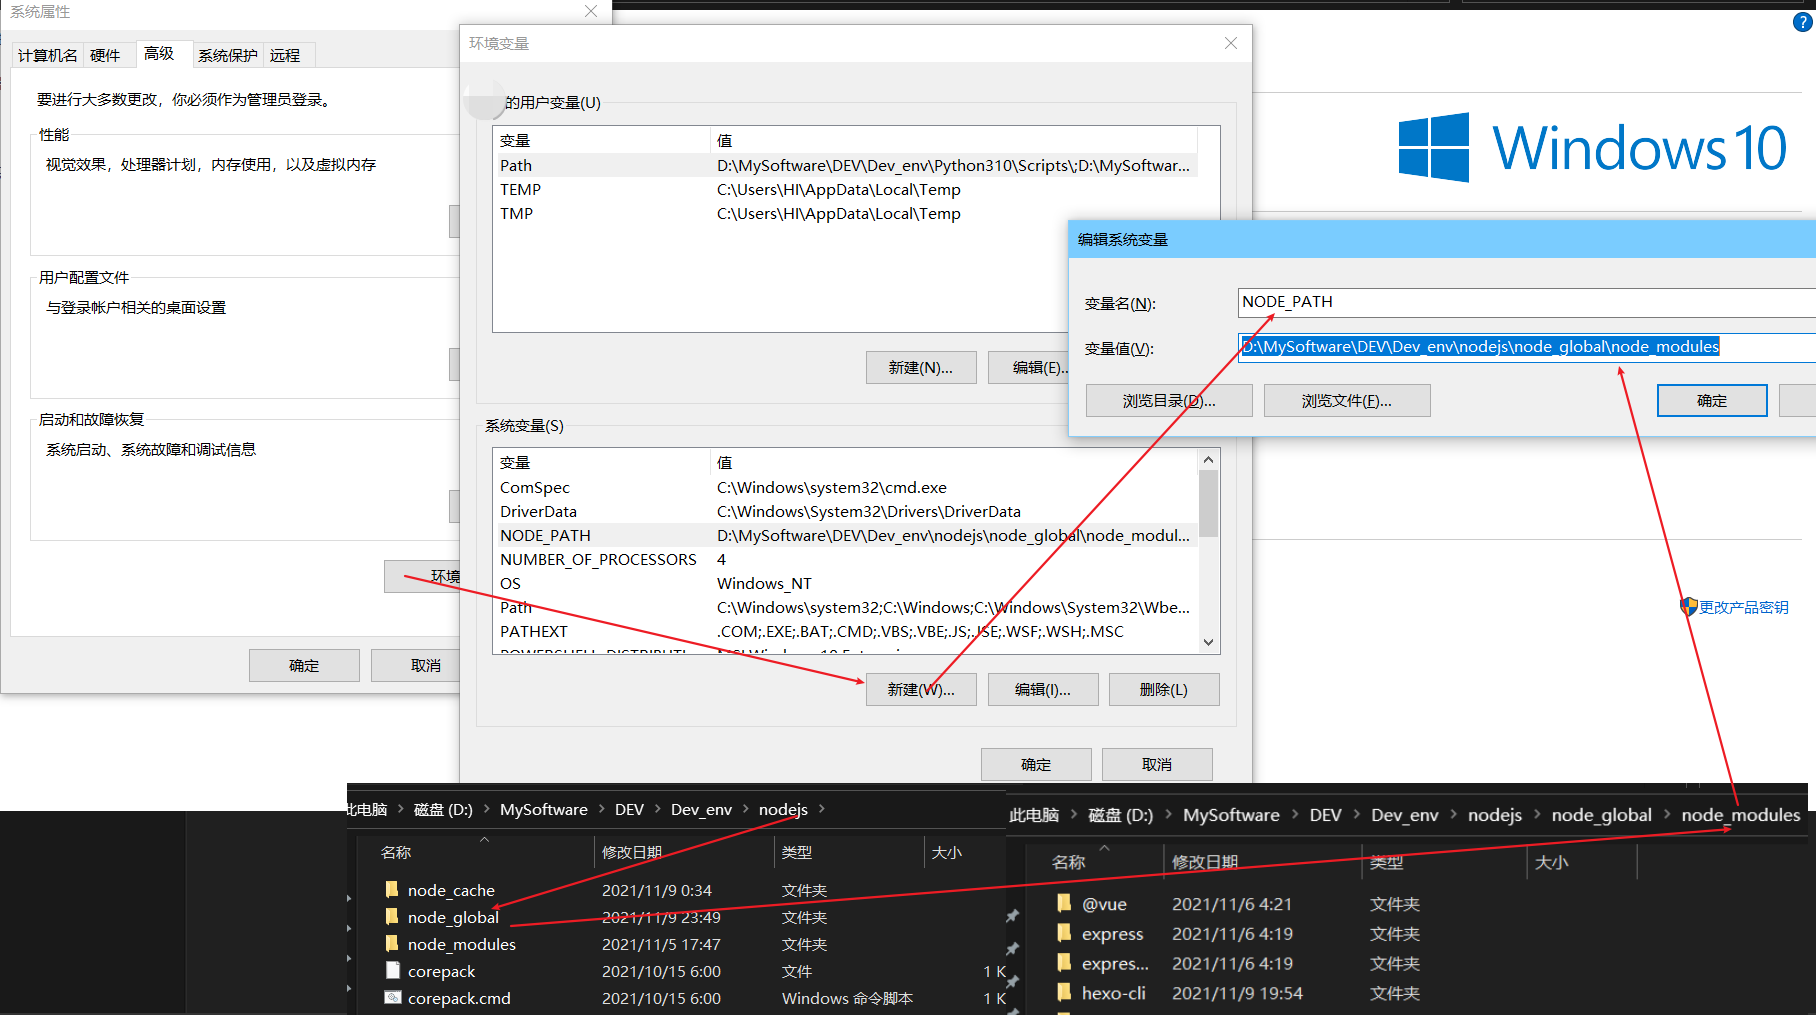Click 删除(L) to delete system variable
Screen dimensions: 1816x1015
click(x=1164, y=689)
